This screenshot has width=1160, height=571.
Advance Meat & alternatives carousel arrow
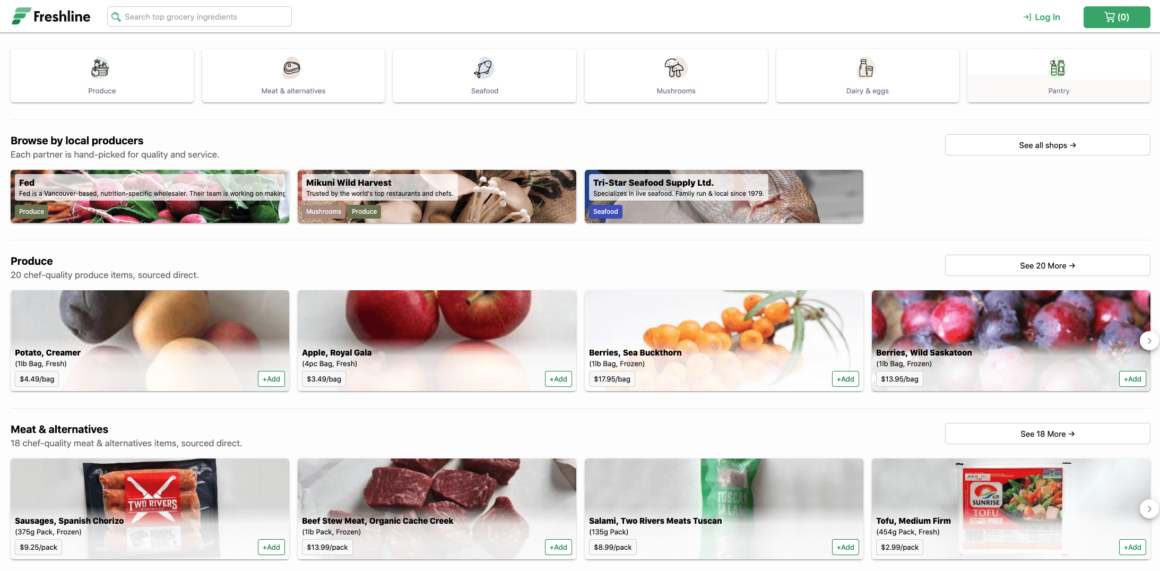1149,508
